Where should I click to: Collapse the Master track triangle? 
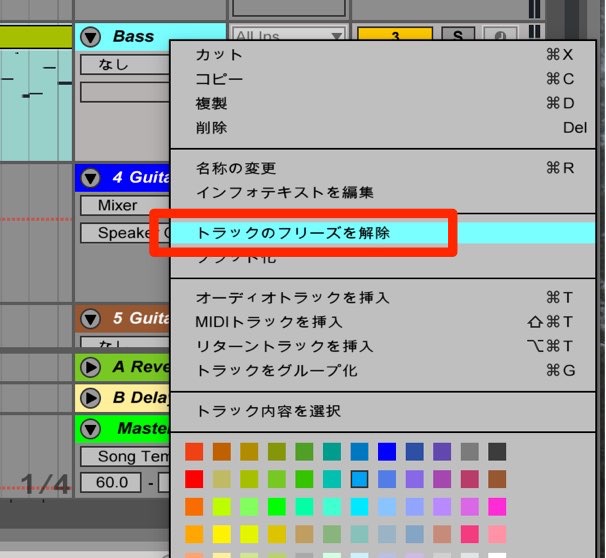click(90, 429)
